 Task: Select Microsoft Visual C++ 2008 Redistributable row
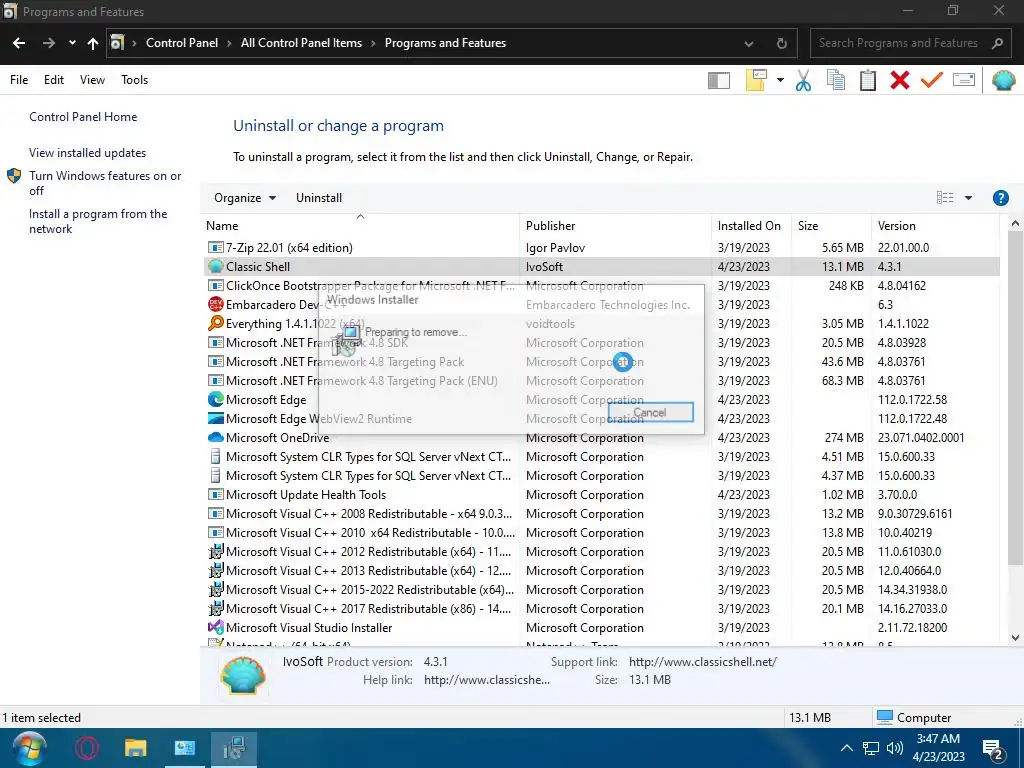pyautogui.click(x=601, y=513)
